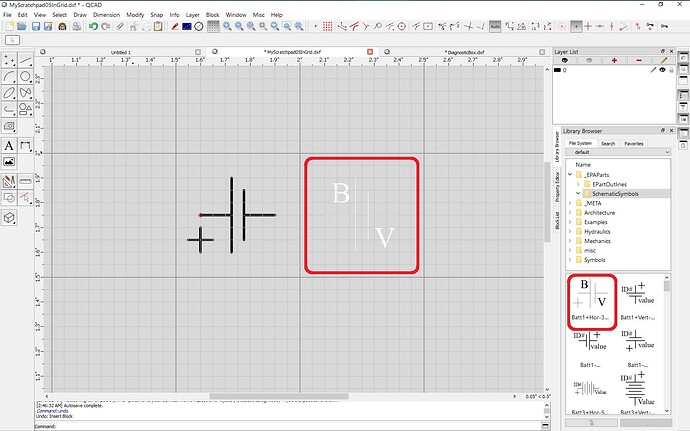Remove layer with the minus button

639,60
